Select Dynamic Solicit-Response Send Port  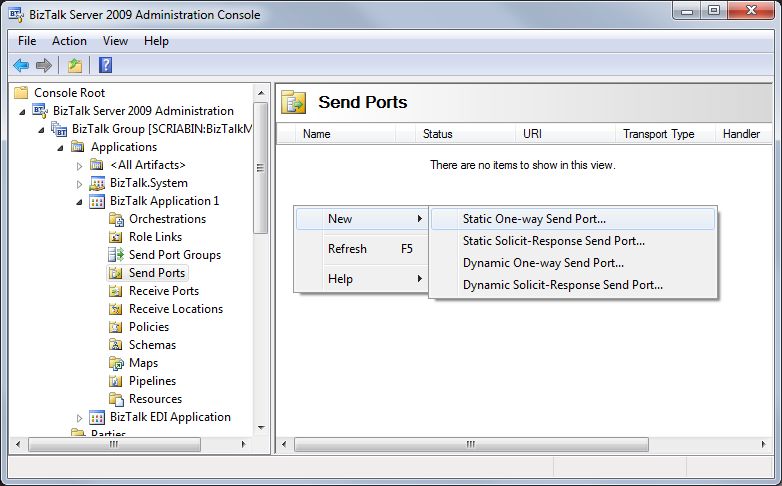click(573, 285)
